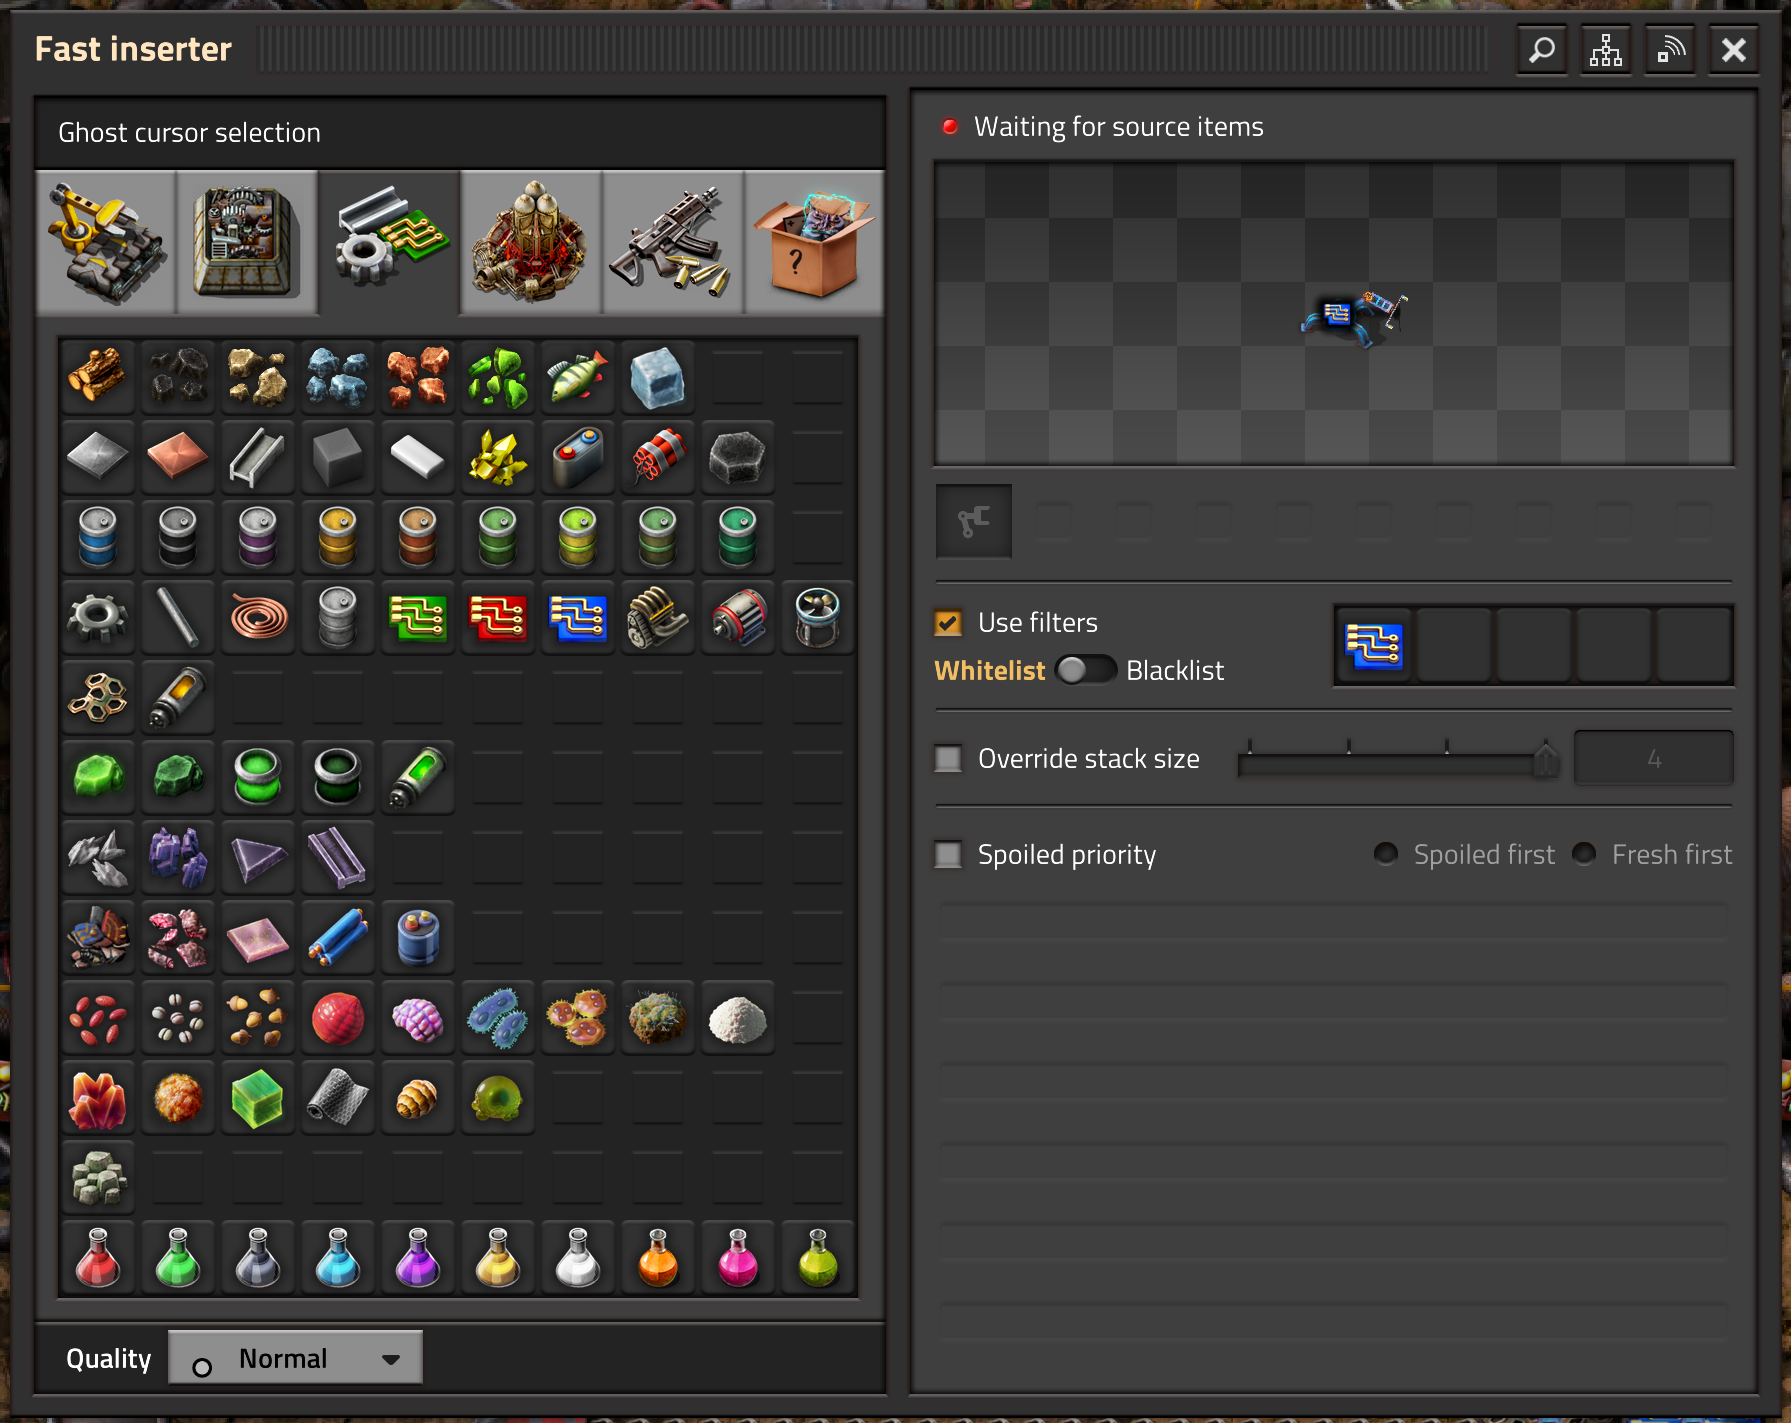Select uranium ore
This screenshot has width=1791, height=1423.
pyautogui.click(x=498, y=378)
